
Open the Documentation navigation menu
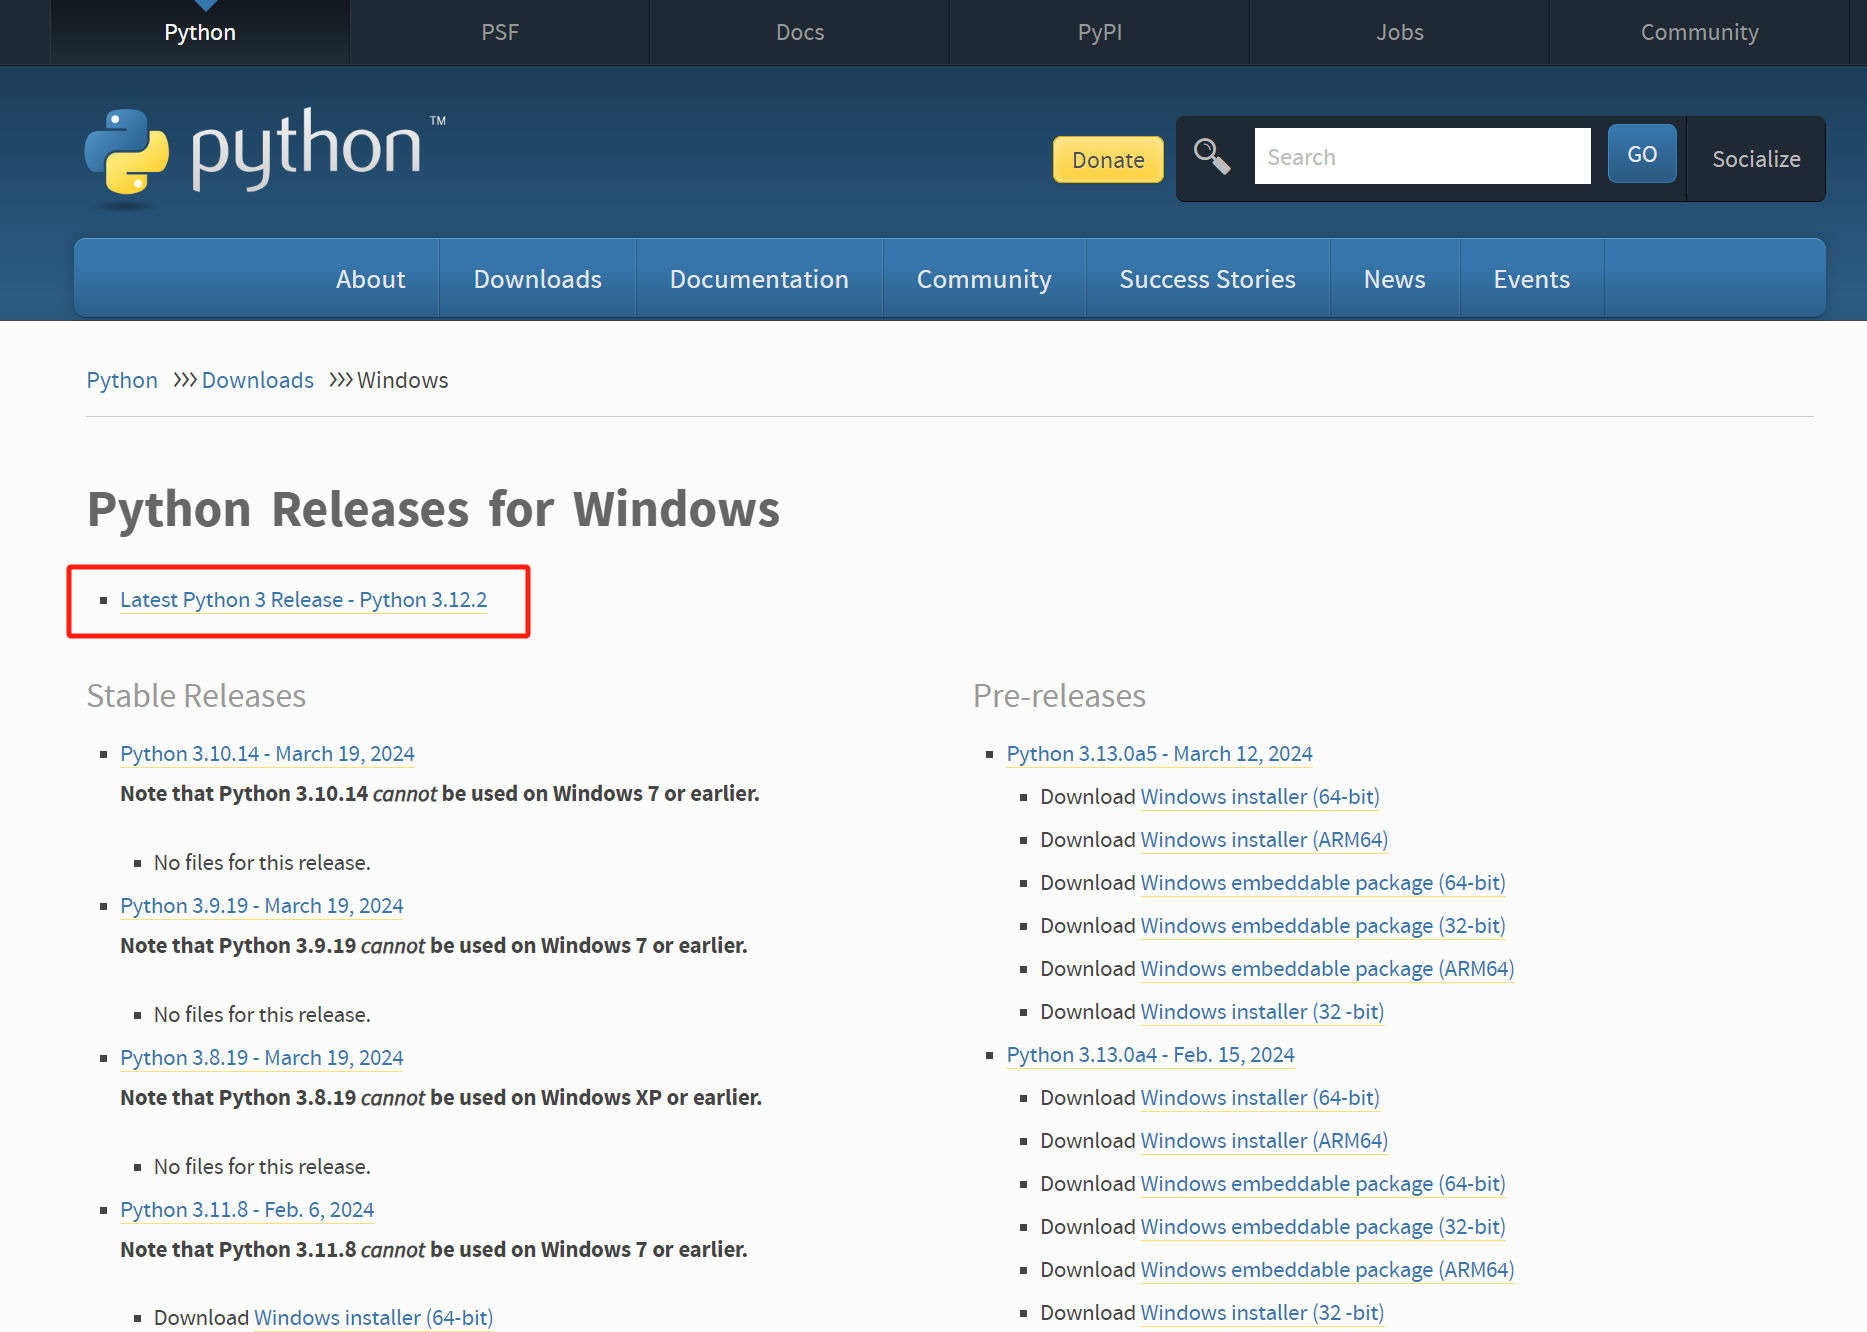pyautogui.click(x=758, y=279)
